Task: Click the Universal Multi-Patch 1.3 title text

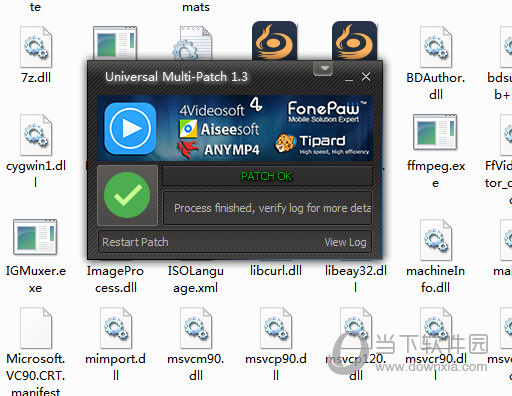Action: tap(176, 77)
